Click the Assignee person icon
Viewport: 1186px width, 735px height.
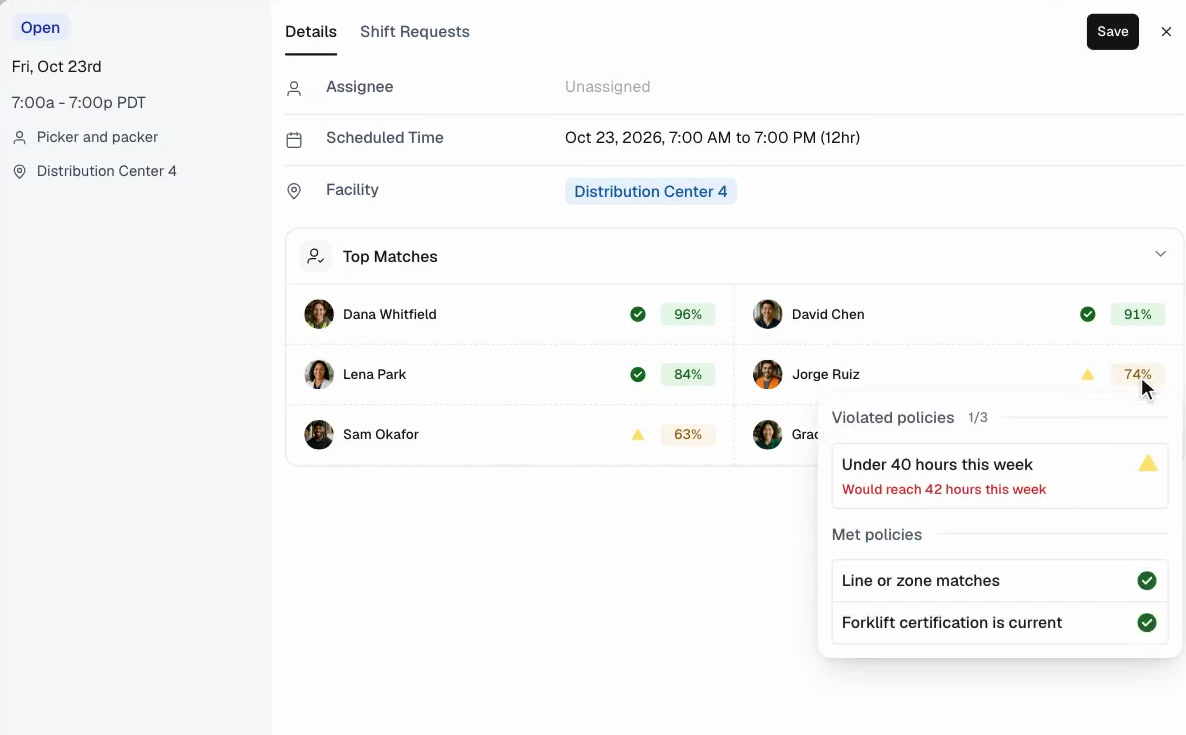(294, 88)
